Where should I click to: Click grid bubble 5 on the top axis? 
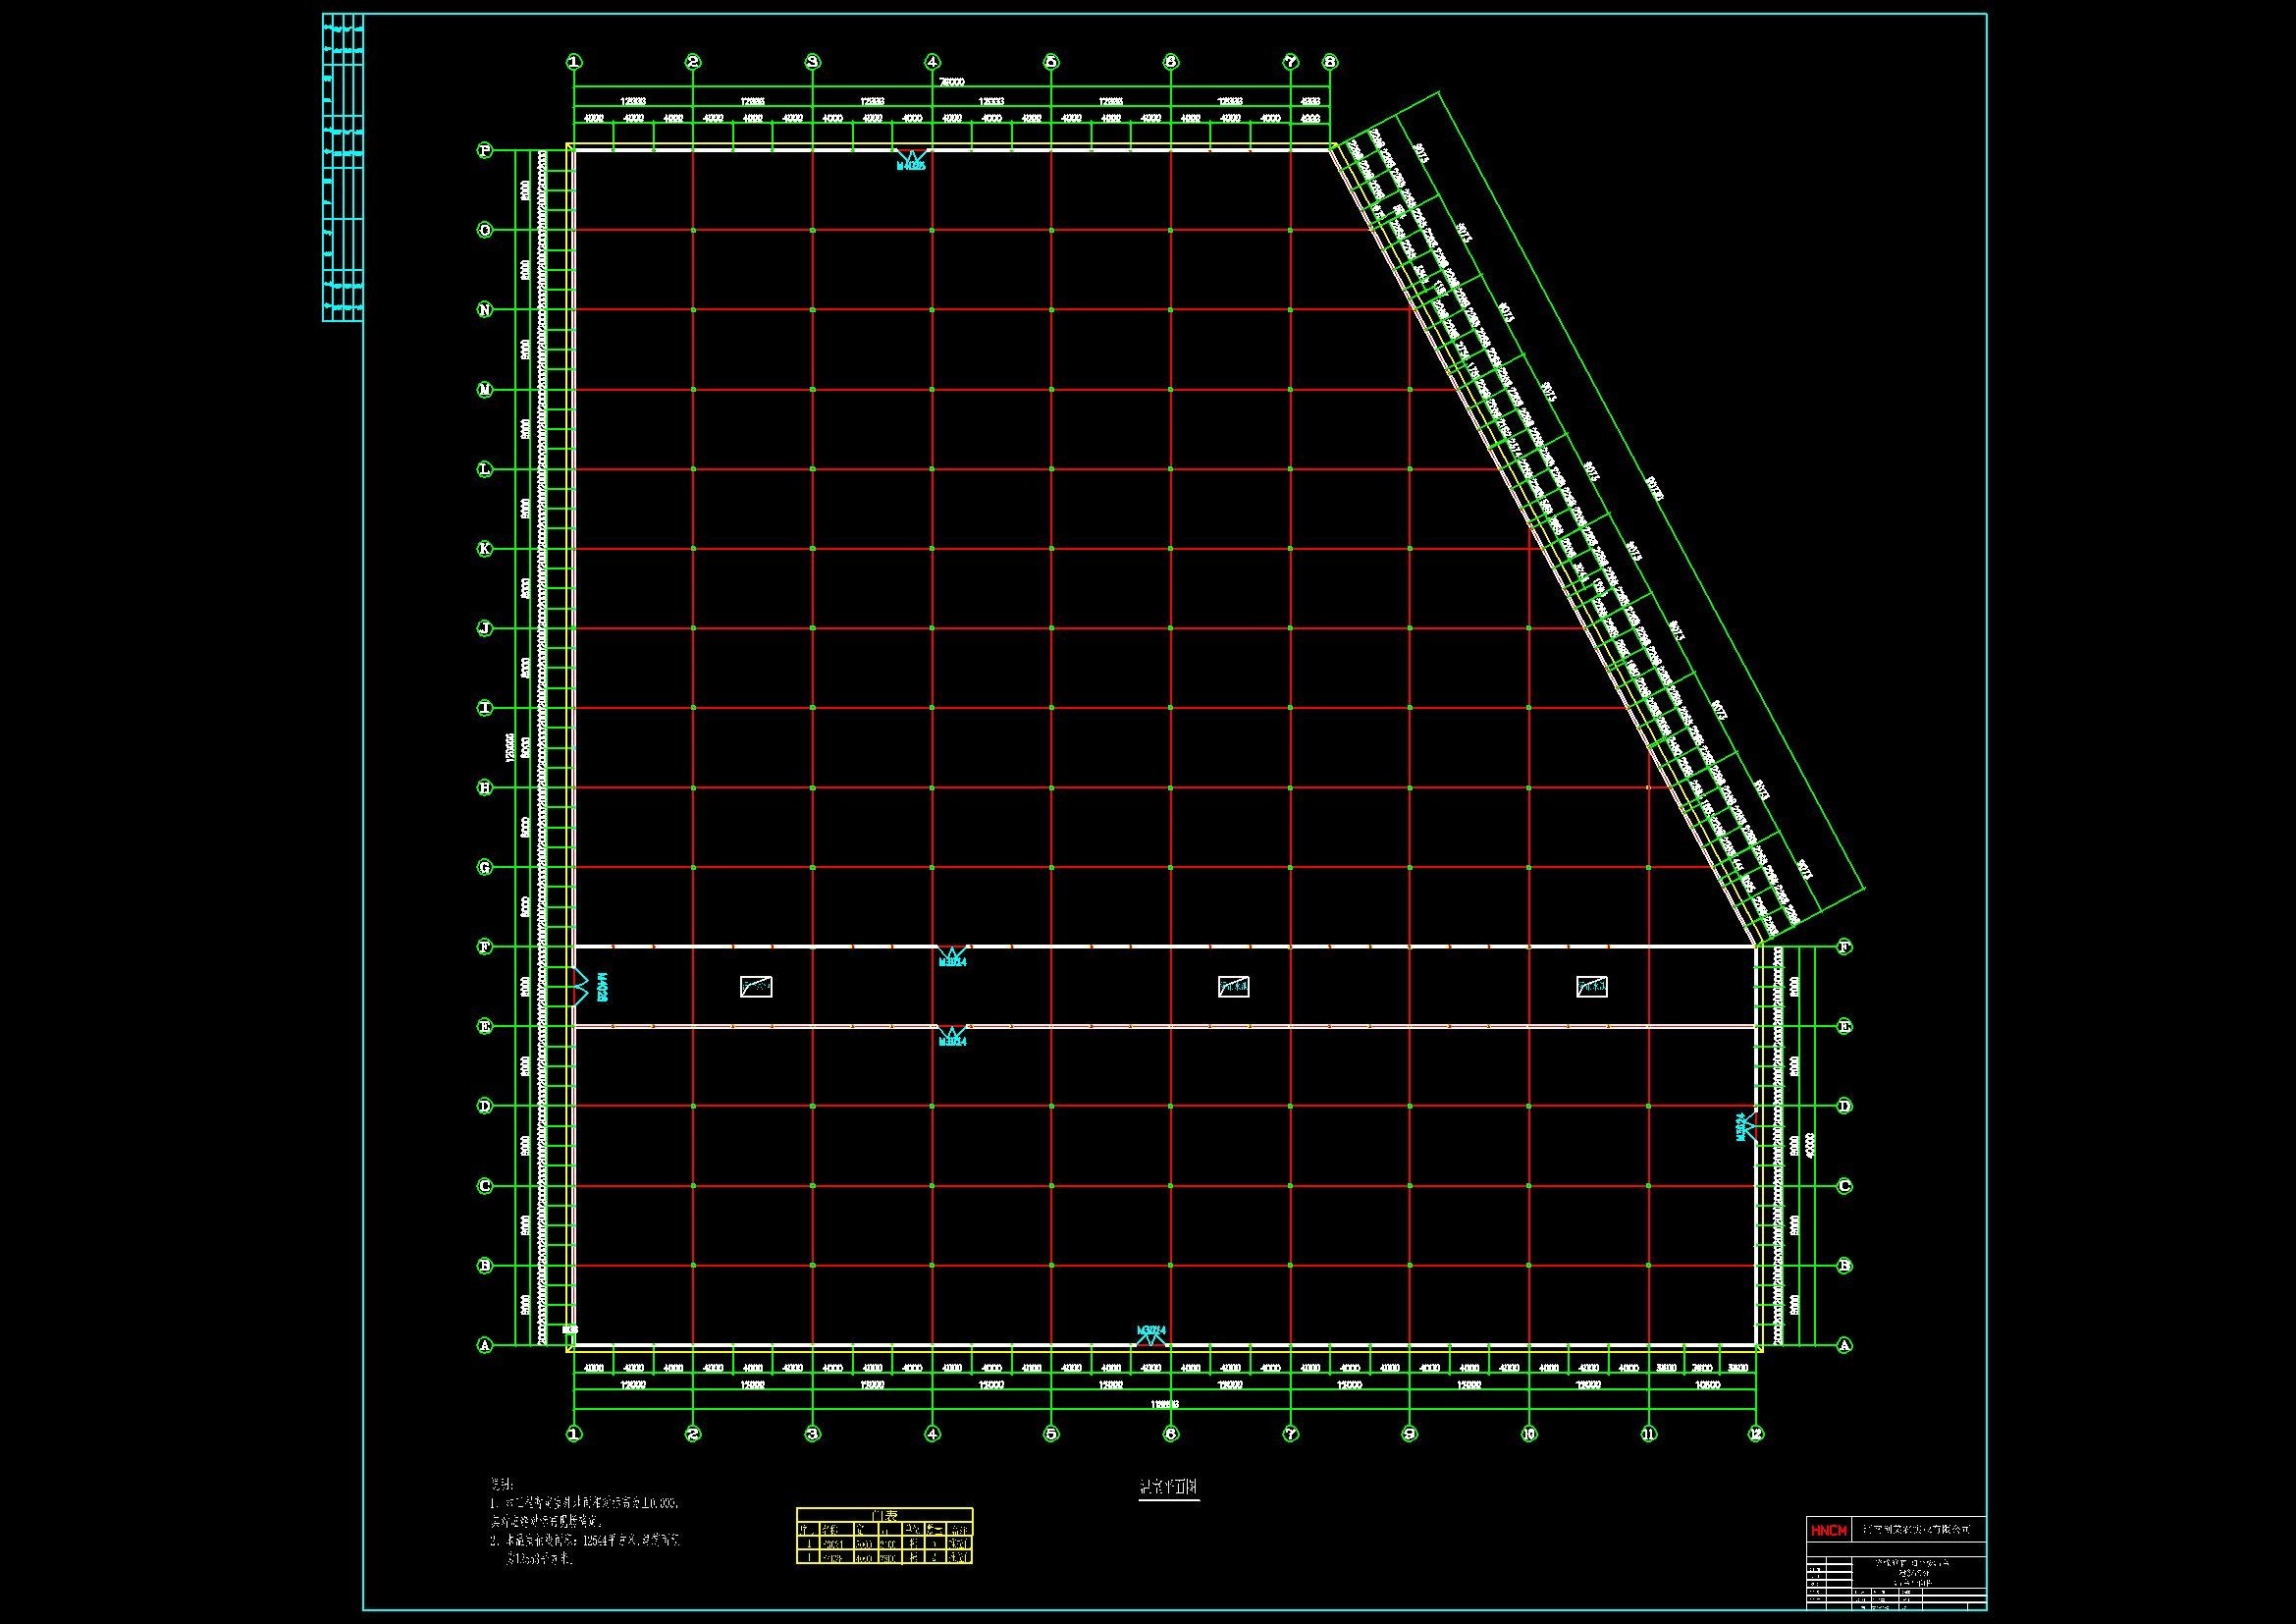tap(1051, 62)
